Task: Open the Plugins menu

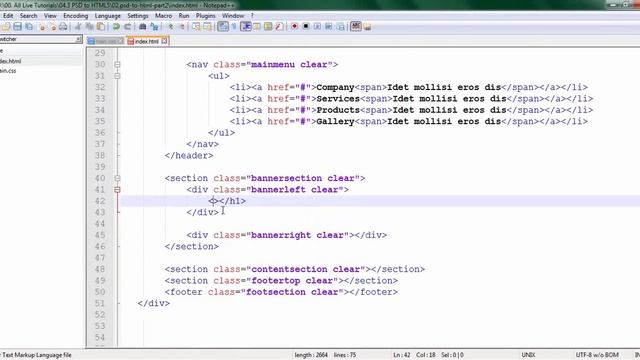Action: pos(206,16)
